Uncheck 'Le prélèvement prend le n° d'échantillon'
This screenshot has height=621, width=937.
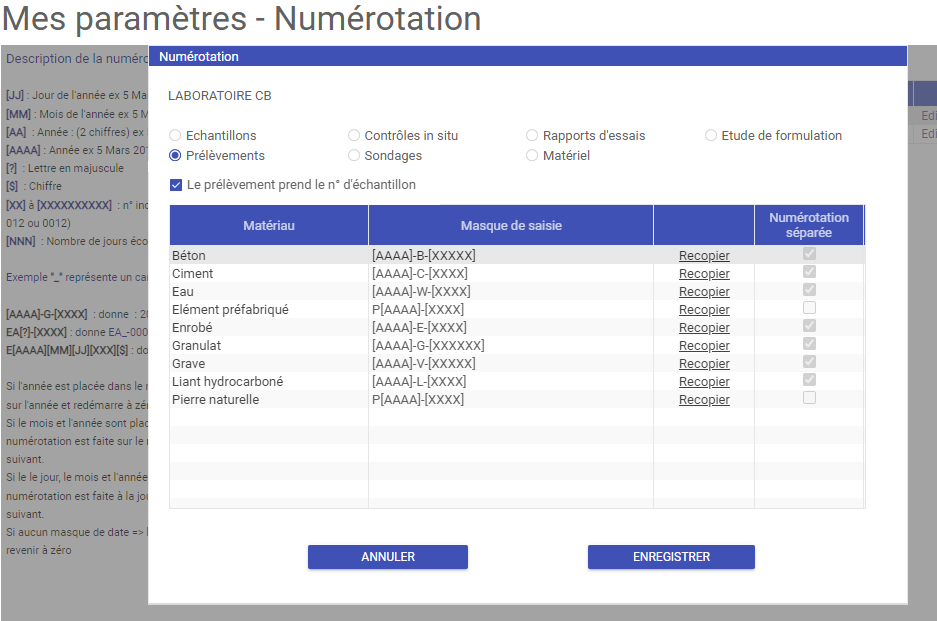pos(176,185)
